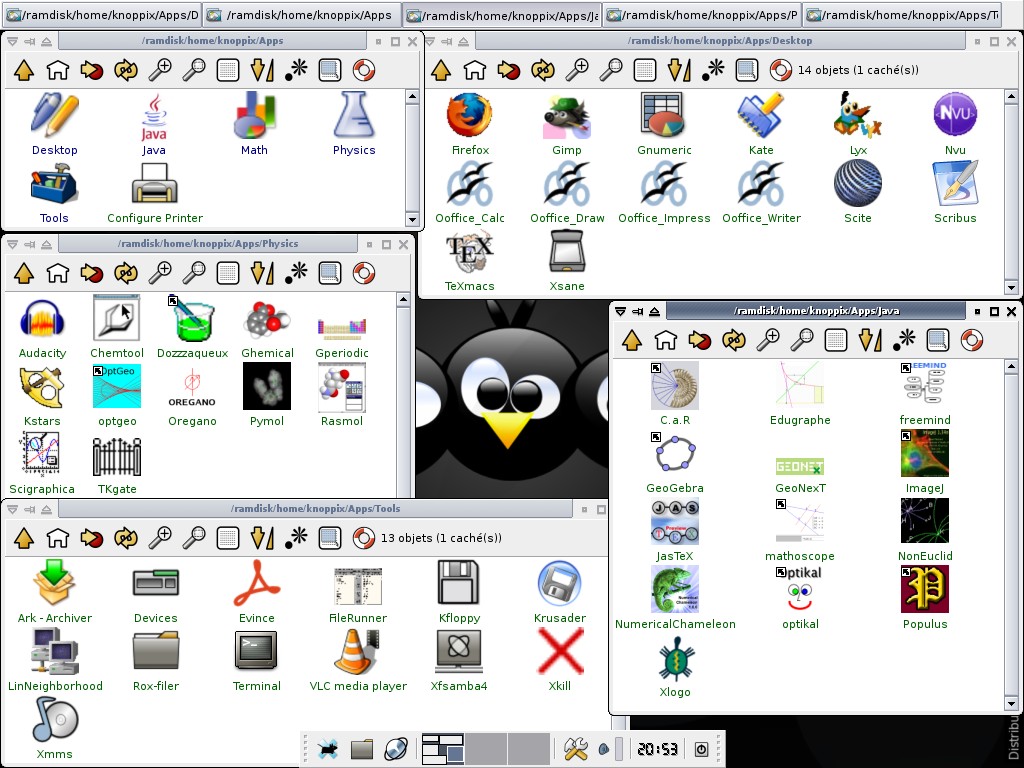Switch to /ramdisk/home/knoppix/Apps/Ja taskbar tab
The width and height of the screenshot is (1024, 768).
[502, 15]
